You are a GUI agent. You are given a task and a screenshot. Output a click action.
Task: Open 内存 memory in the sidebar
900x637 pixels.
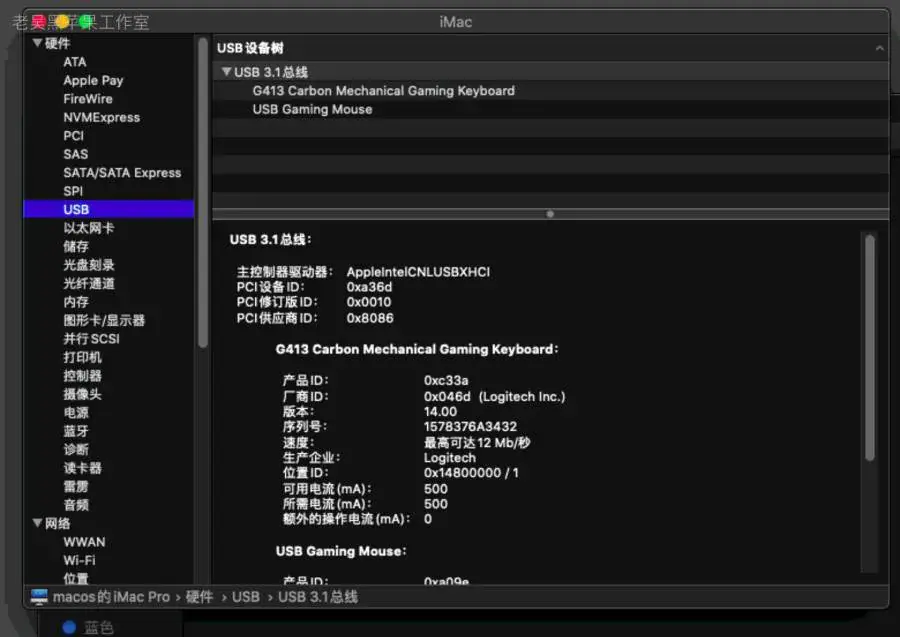76,302
